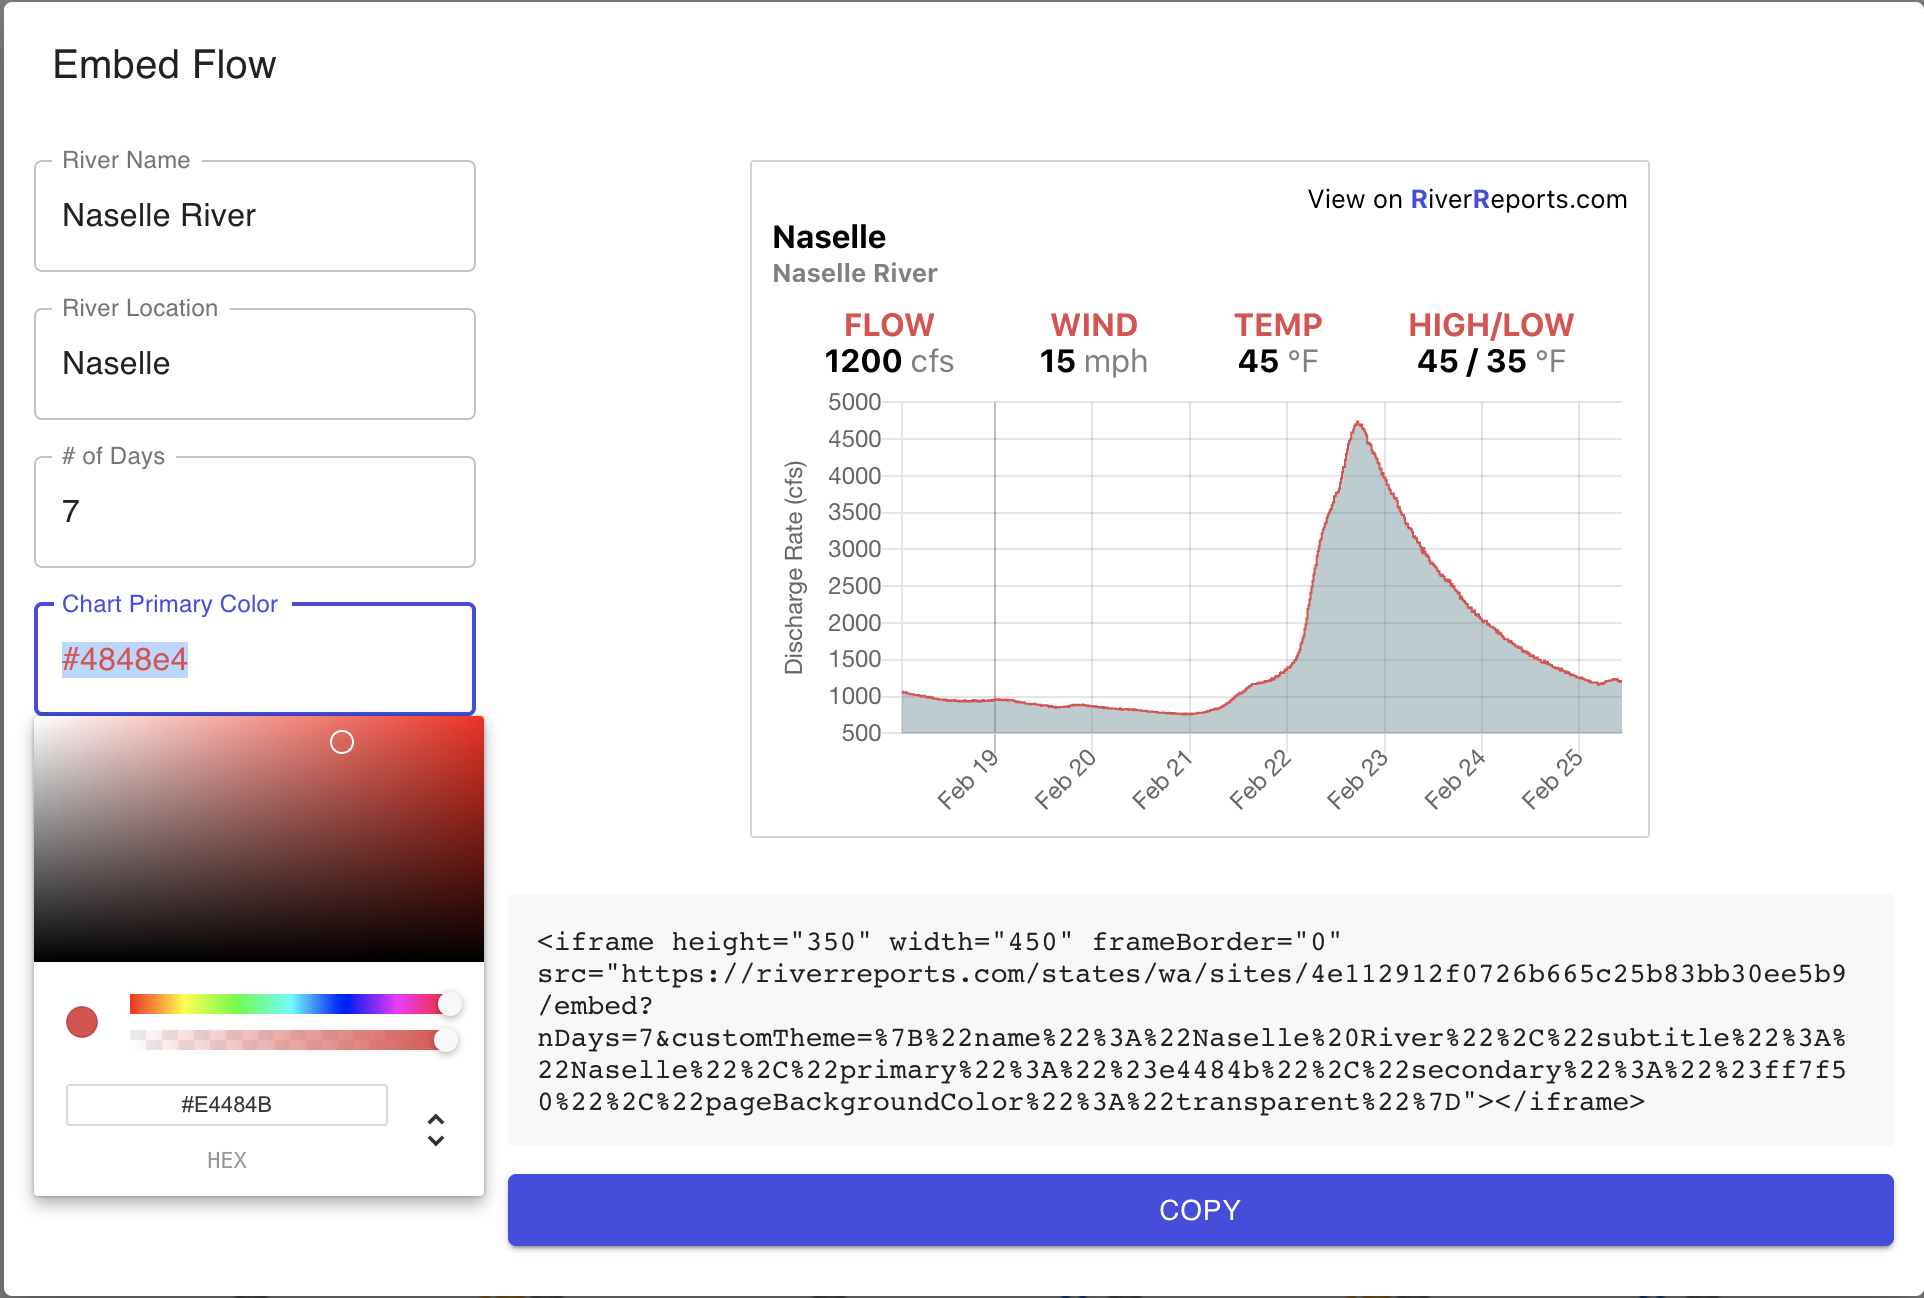Click the iframe embed code block

[x=1198, y=1020]
